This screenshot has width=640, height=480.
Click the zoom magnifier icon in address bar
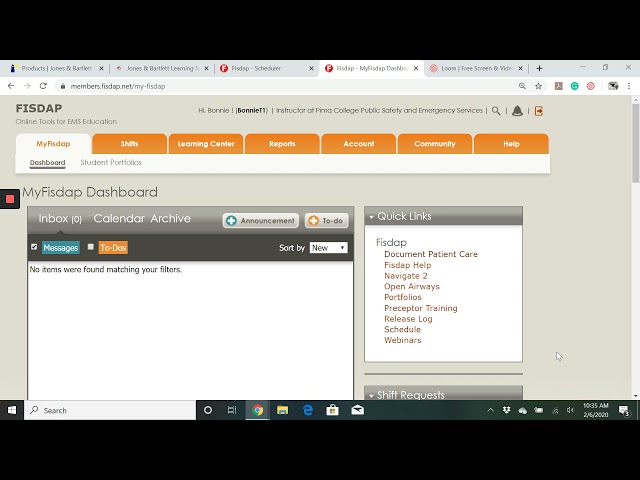(522, 86)
